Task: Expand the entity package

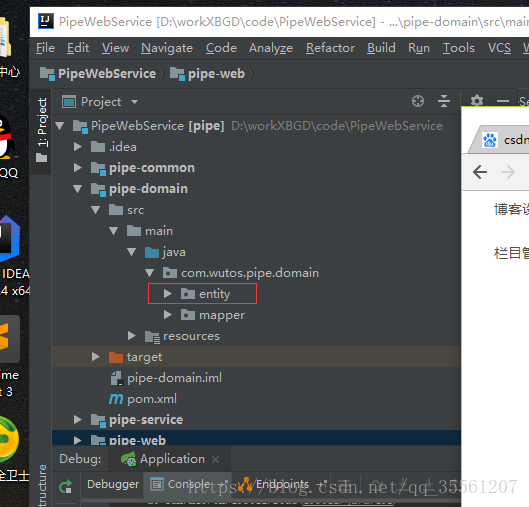Action: pyautogui.click(x=167, y=294)
